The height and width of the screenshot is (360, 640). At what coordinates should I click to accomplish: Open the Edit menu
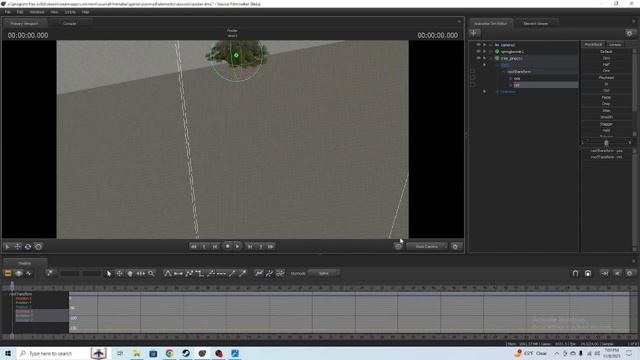tap(20, 12)
